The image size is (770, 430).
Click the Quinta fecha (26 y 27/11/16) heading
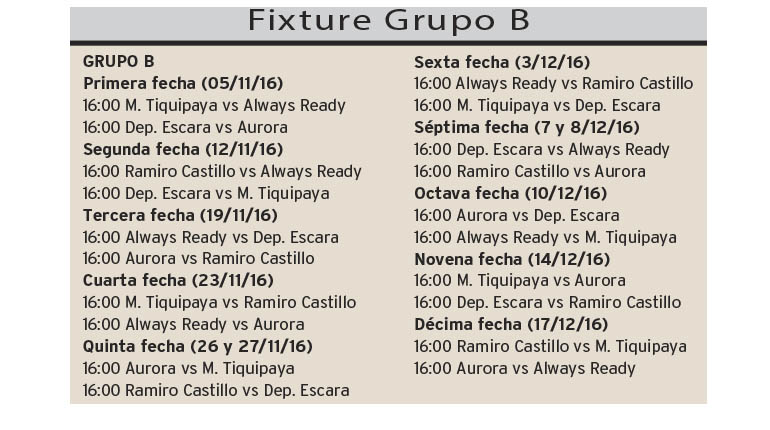click(x=197, y=347)
